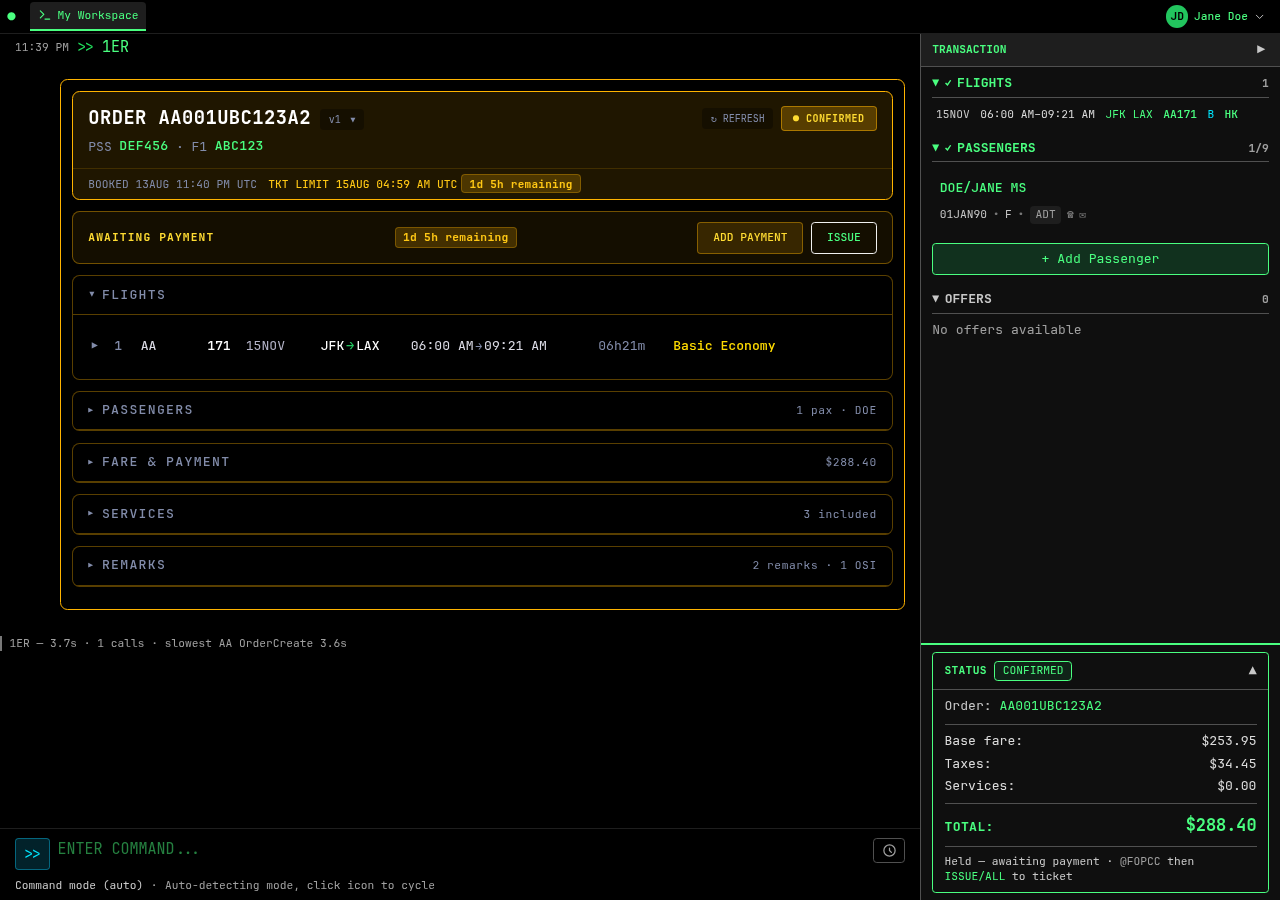The width and height of the screenshot is (1280, 900).
Task: Click the CONFIRMED status badge on order
Action: pos(828,119)
